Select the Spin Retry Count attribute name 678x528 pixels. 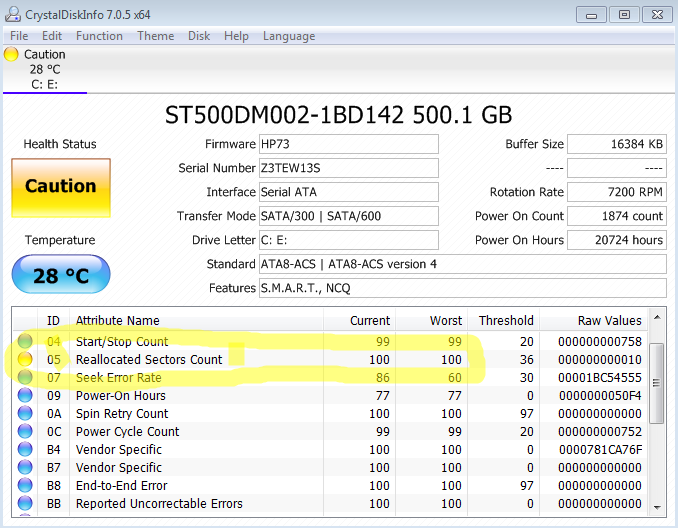click(122, 414)
